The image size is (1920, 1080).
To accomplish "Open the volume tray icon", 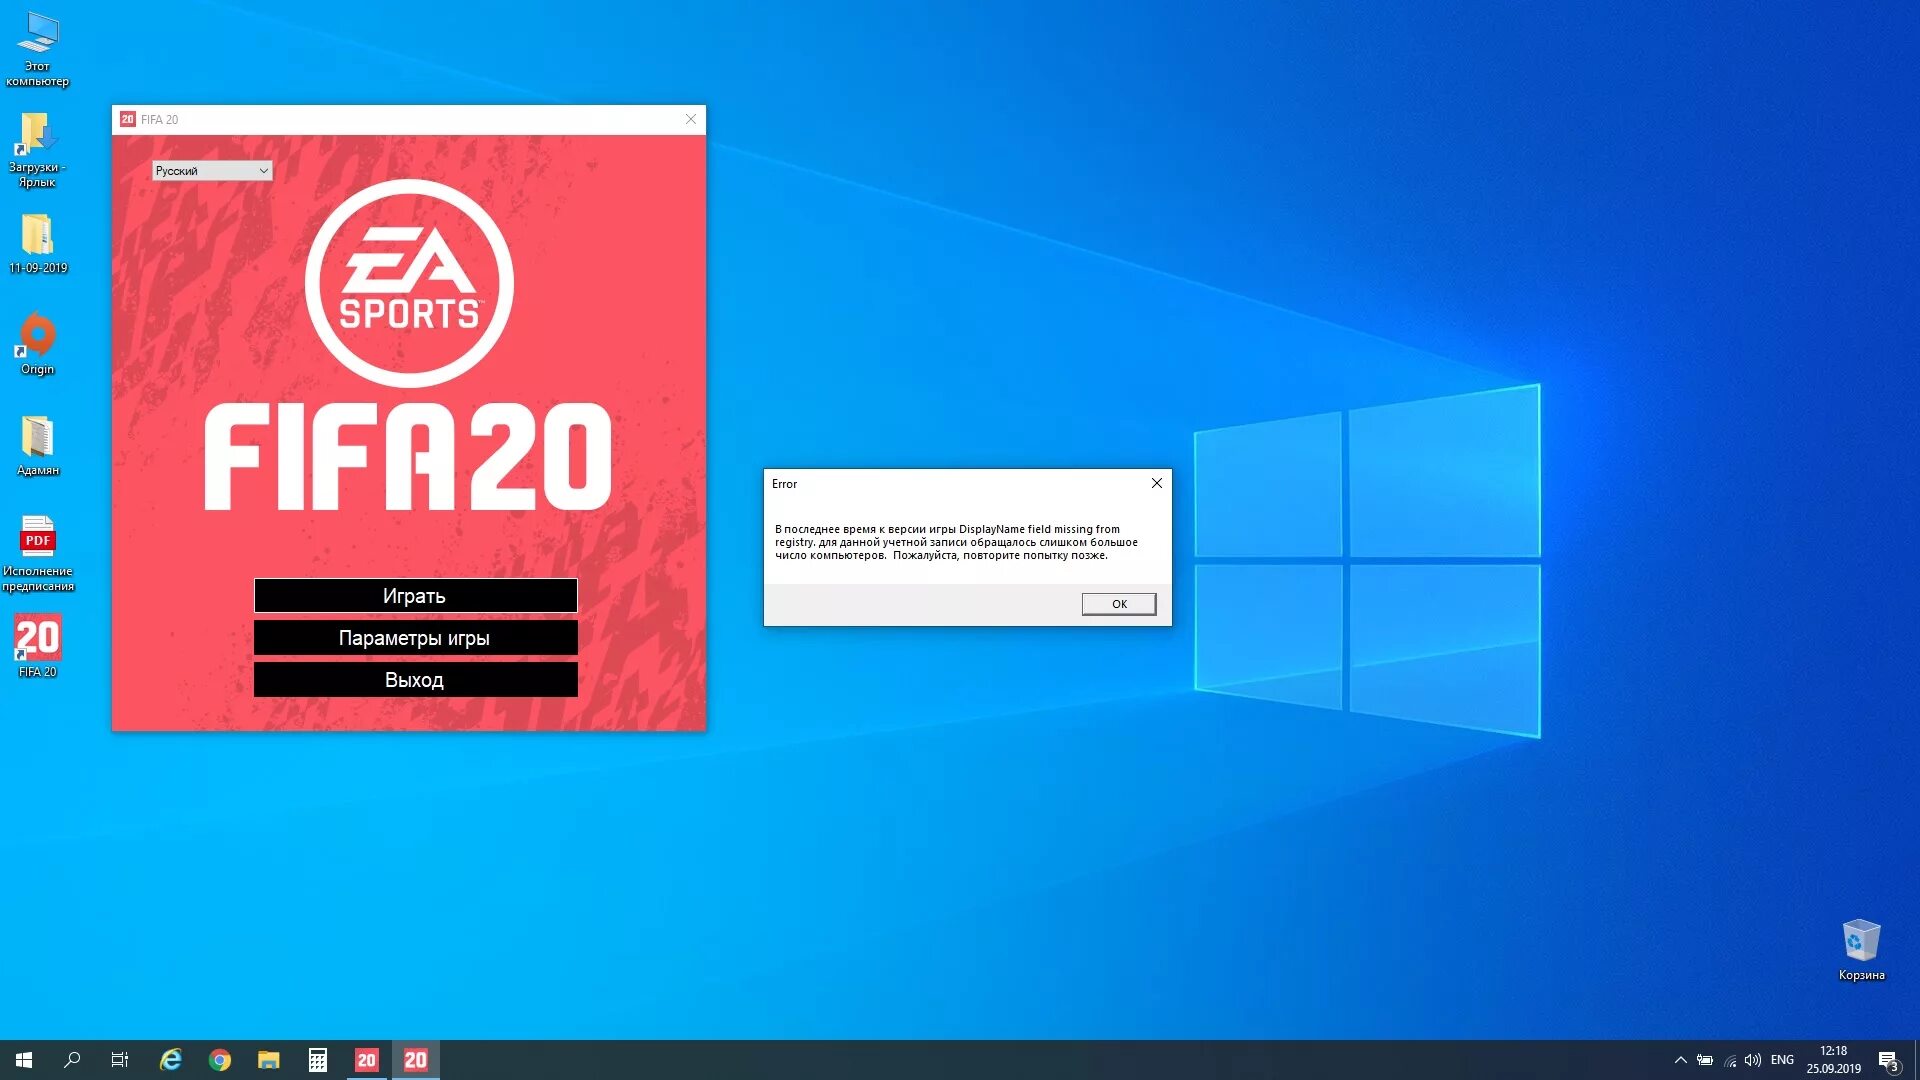I will click(1753, 1060).
